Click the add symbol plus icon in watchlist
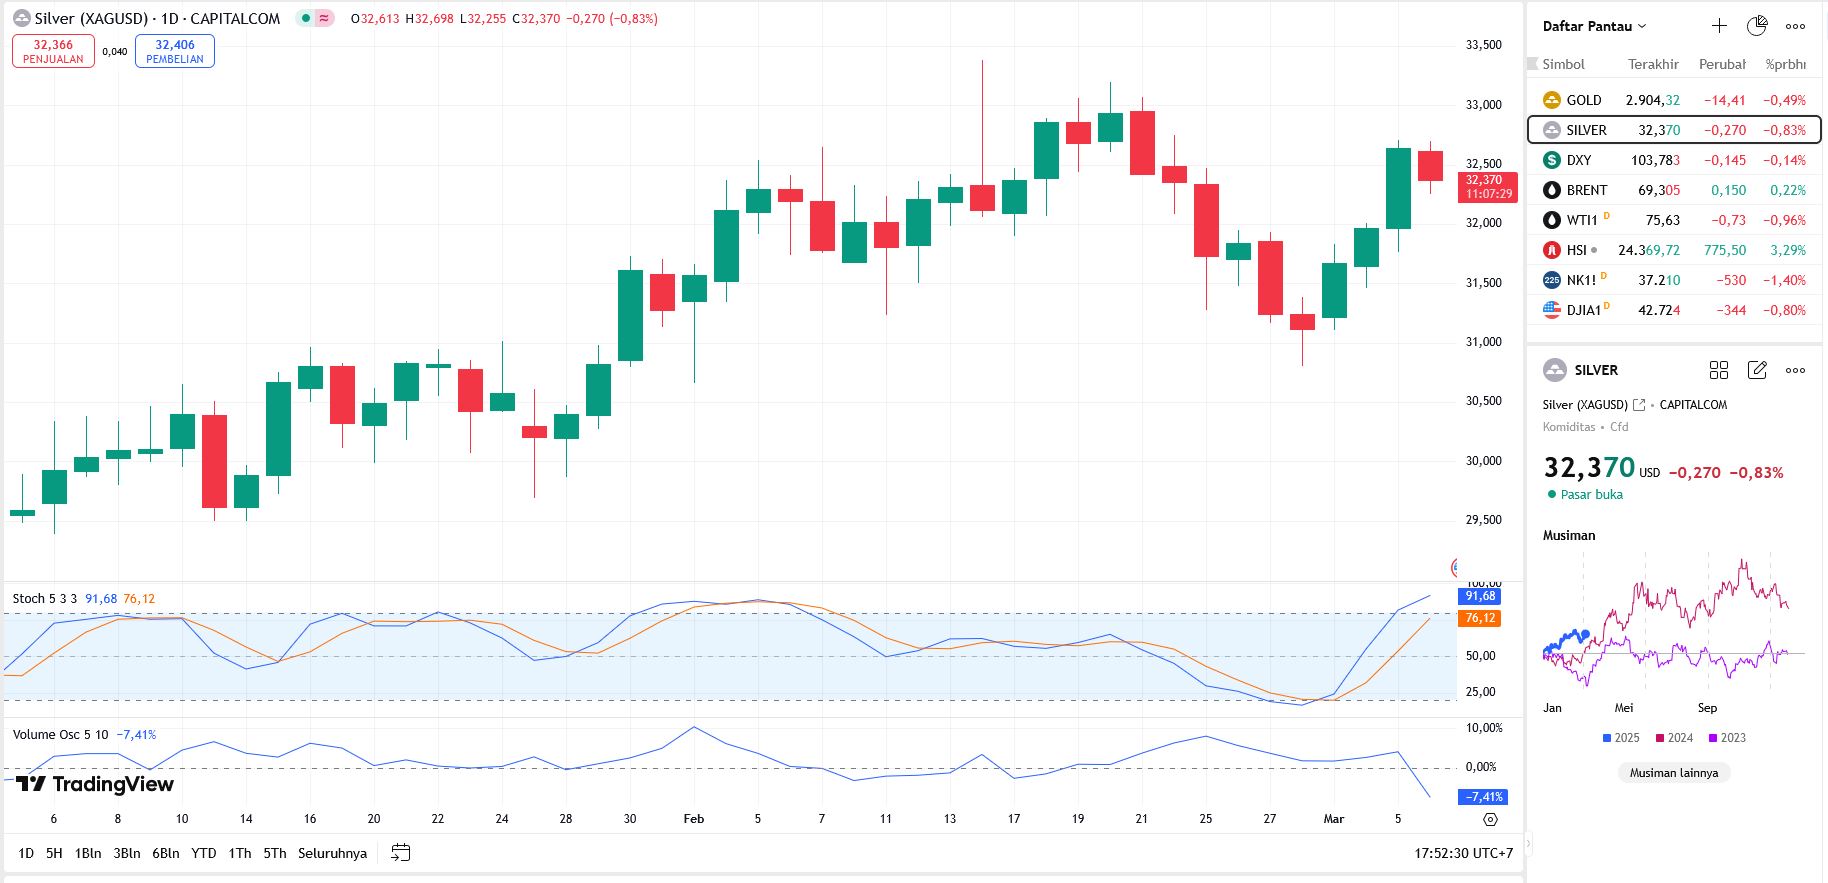This screenshot has height=883, width=1828. coord(1719,26)
